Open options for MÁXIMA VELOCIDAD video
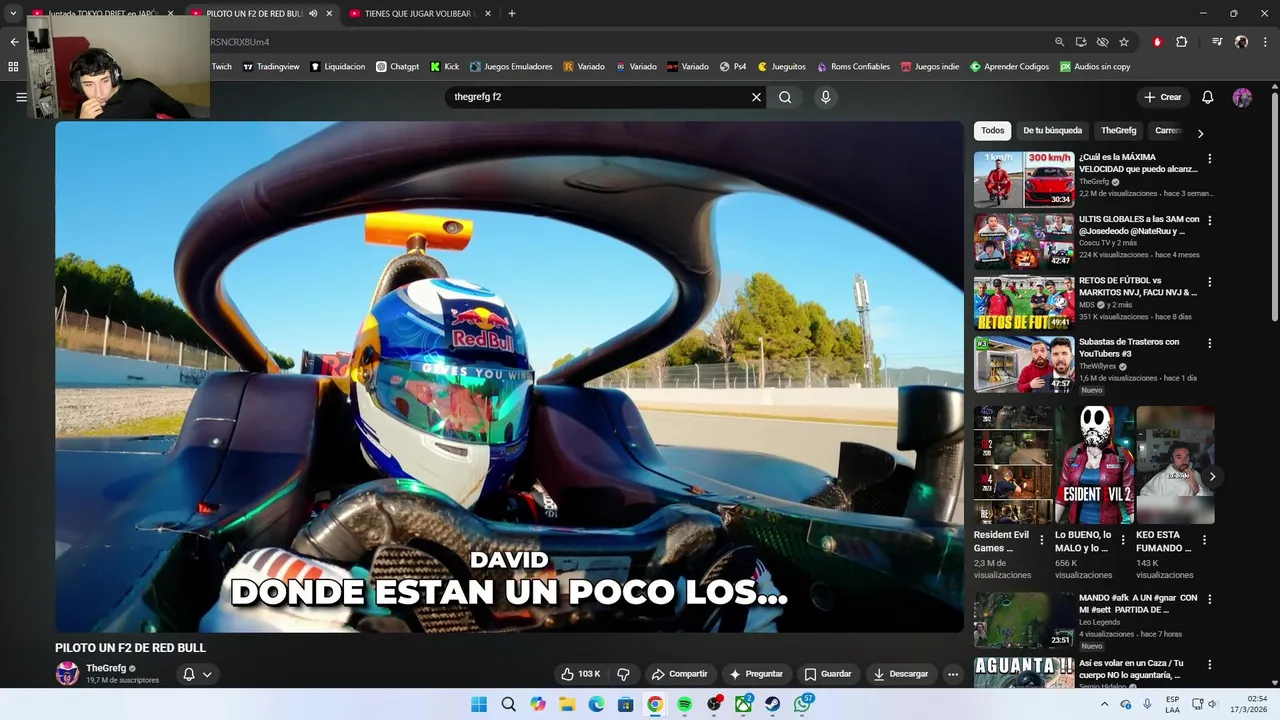 pos(1210,158)
